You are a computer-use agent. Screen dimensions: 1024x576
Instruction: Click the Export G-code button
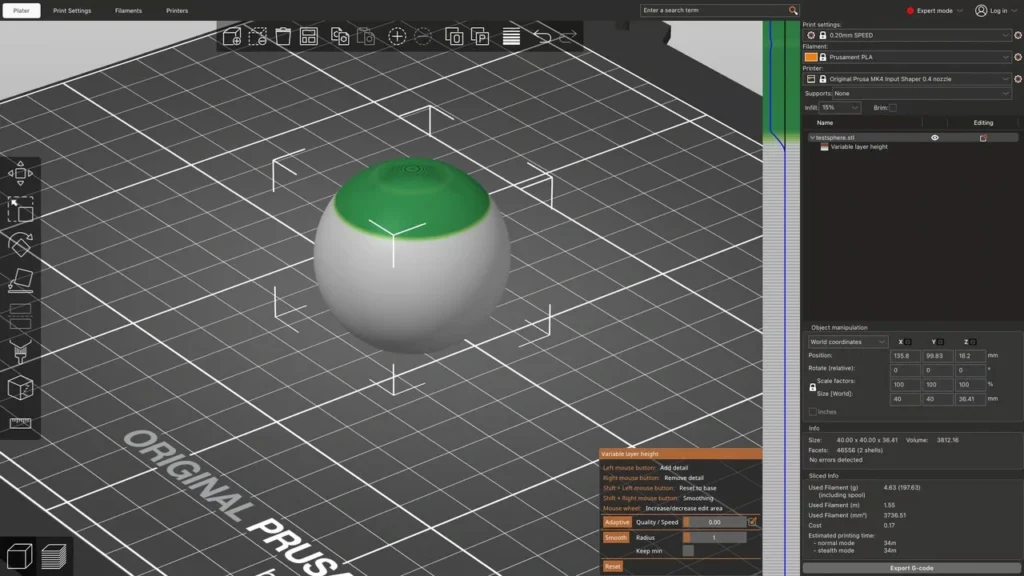pyautogui.click(x=911, y=568)
